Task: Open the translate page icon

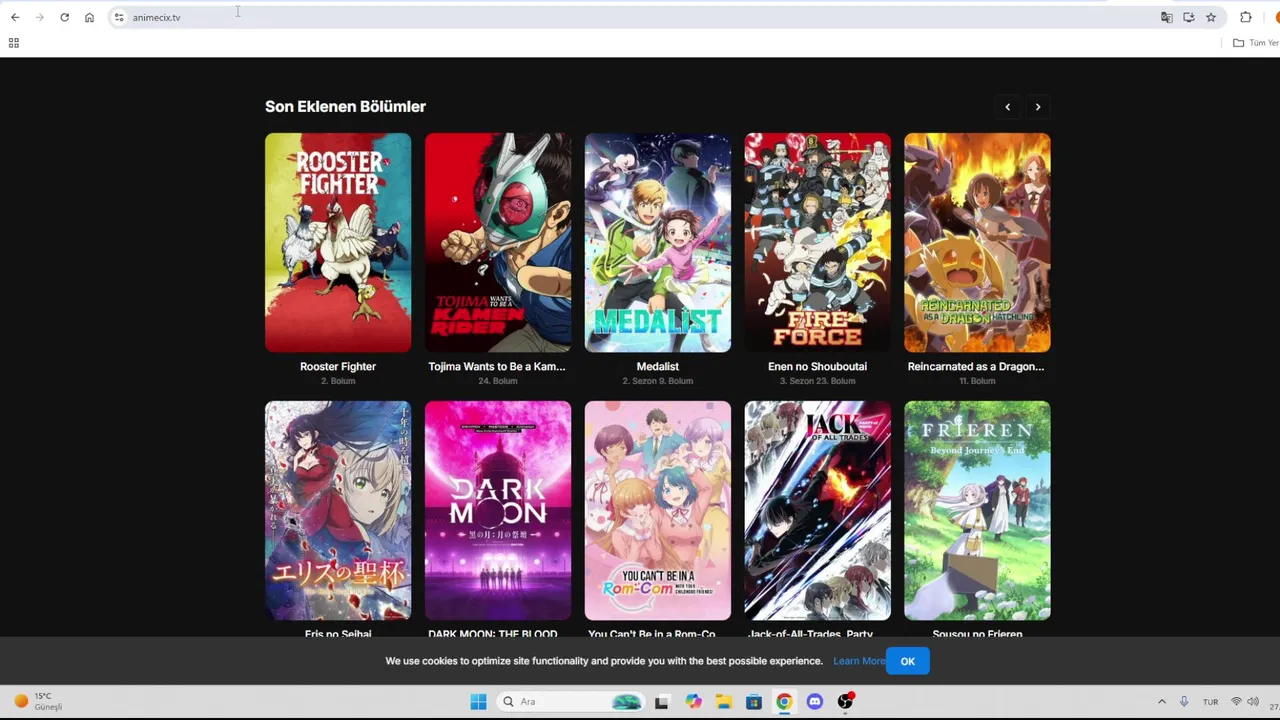Action: point(1166,17)
